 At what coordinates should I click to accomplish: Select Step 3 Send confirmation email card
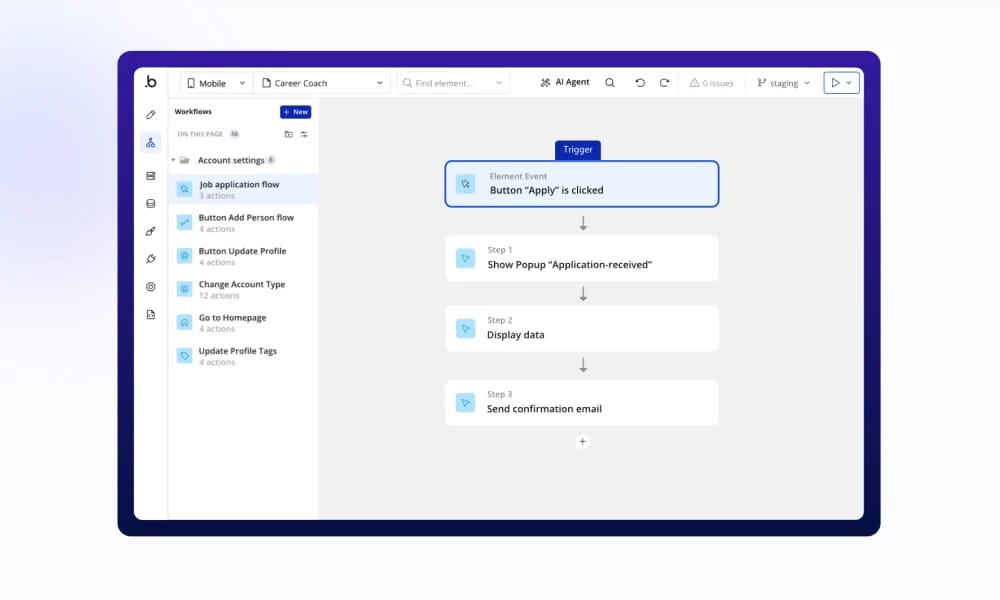582,402
